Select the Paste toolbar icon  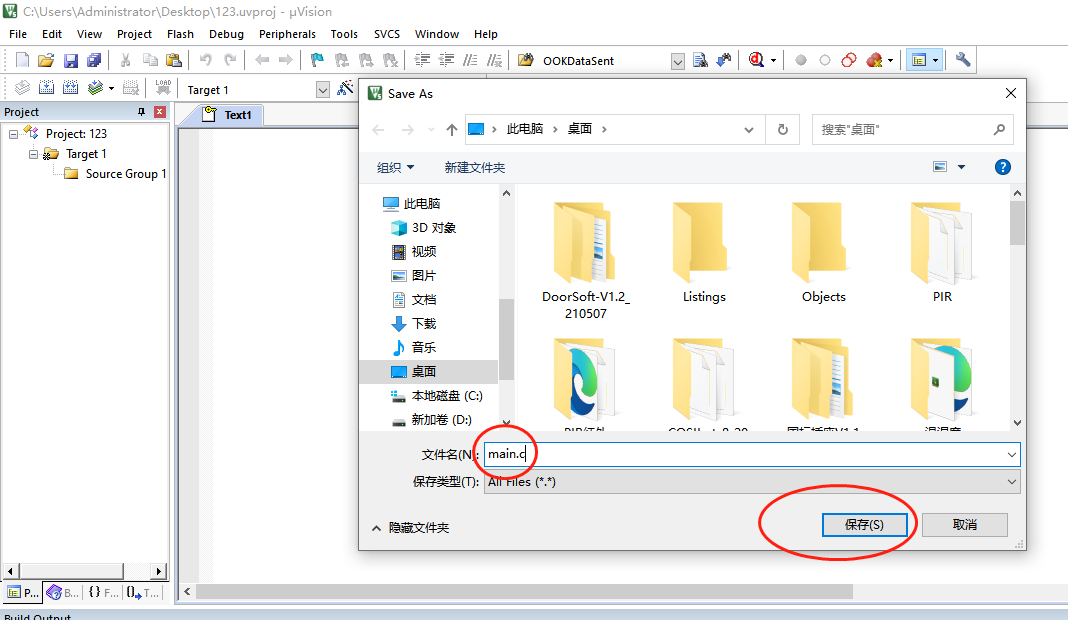coord(175,60)
